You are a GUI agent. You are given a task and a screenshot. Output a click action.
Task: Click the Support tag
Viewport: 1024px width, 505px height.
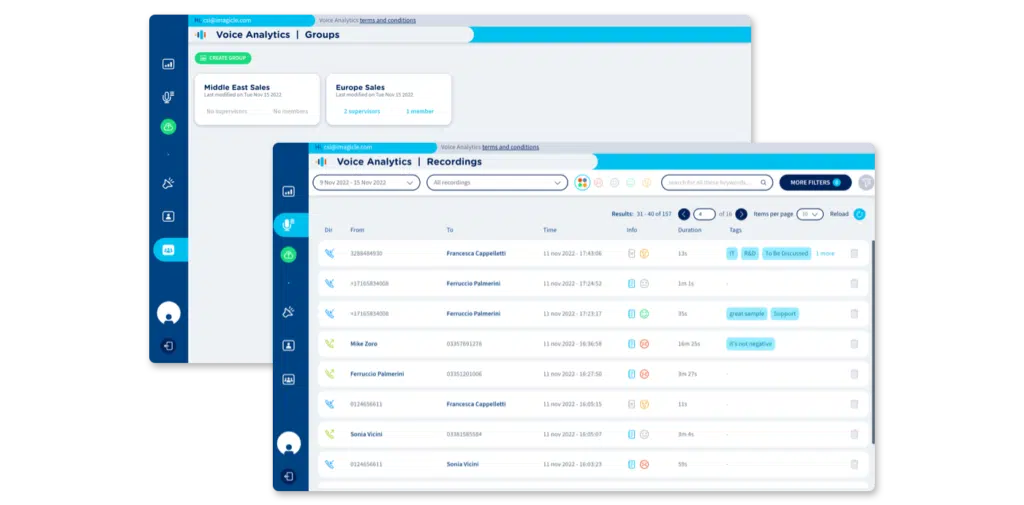784,314
